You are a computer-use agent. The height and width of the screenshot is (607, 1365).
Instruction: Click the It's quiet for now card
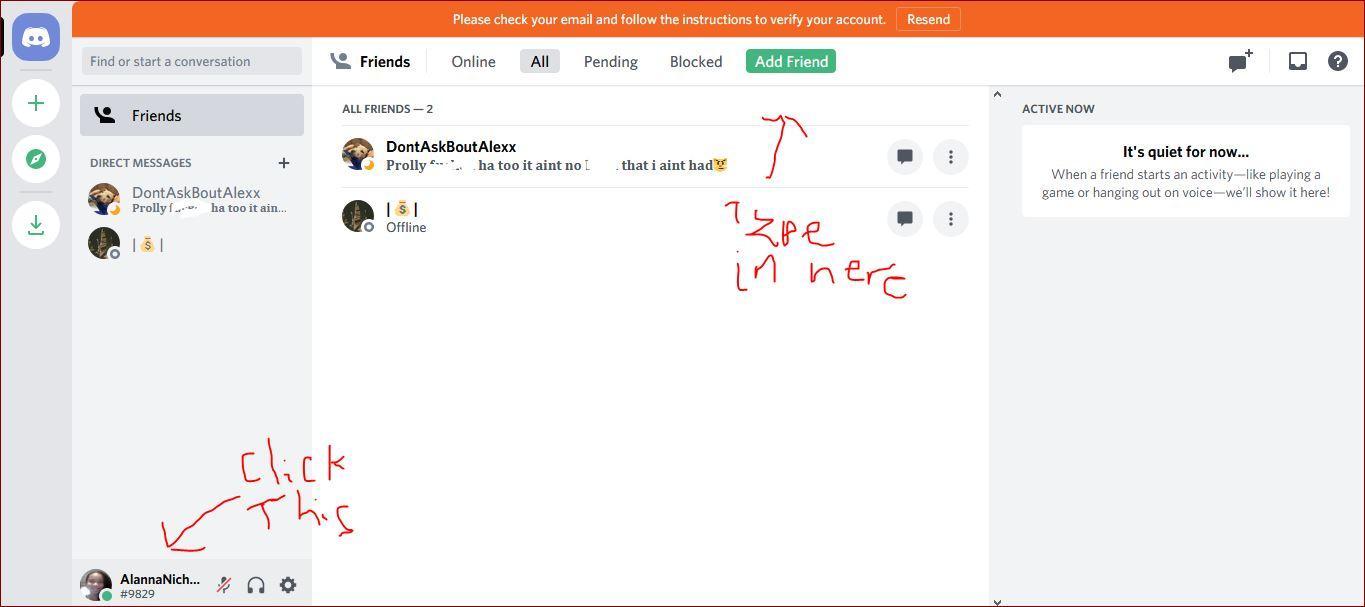pyautogui.click(x=1186, y=172)
